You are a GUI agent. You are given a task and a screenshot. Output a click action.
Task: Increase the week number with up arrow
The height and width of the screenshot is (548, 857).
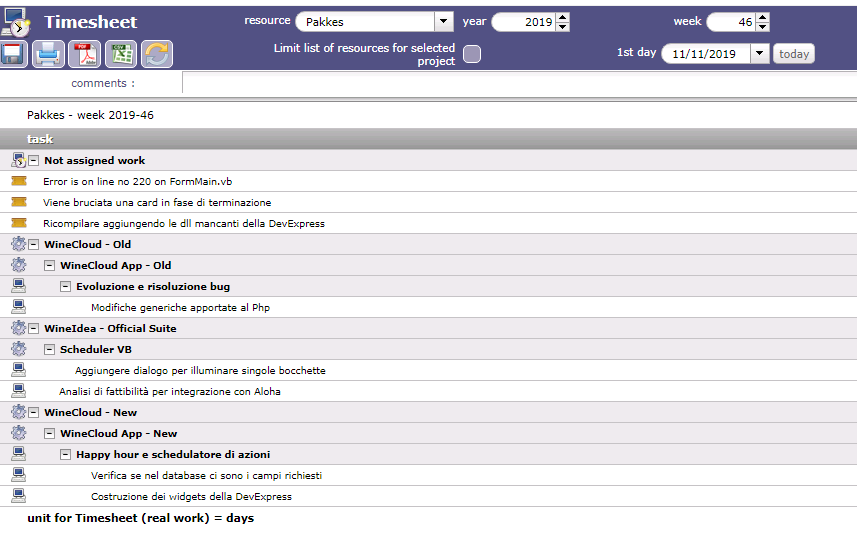click(x=763, y=16)
